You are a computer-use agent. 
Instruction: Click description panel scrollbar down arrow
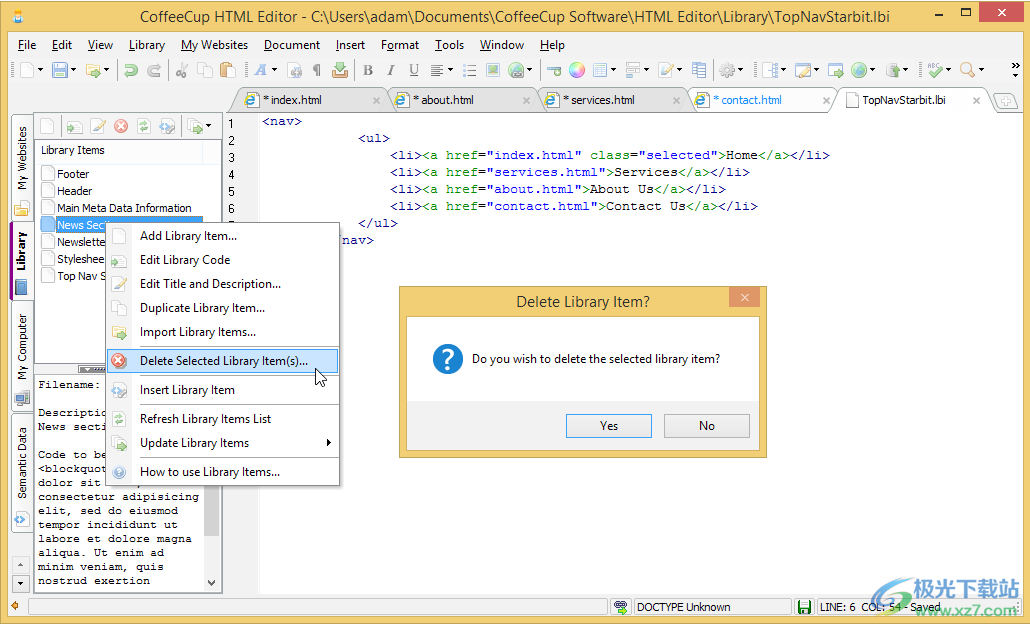[x=212, y=582]
